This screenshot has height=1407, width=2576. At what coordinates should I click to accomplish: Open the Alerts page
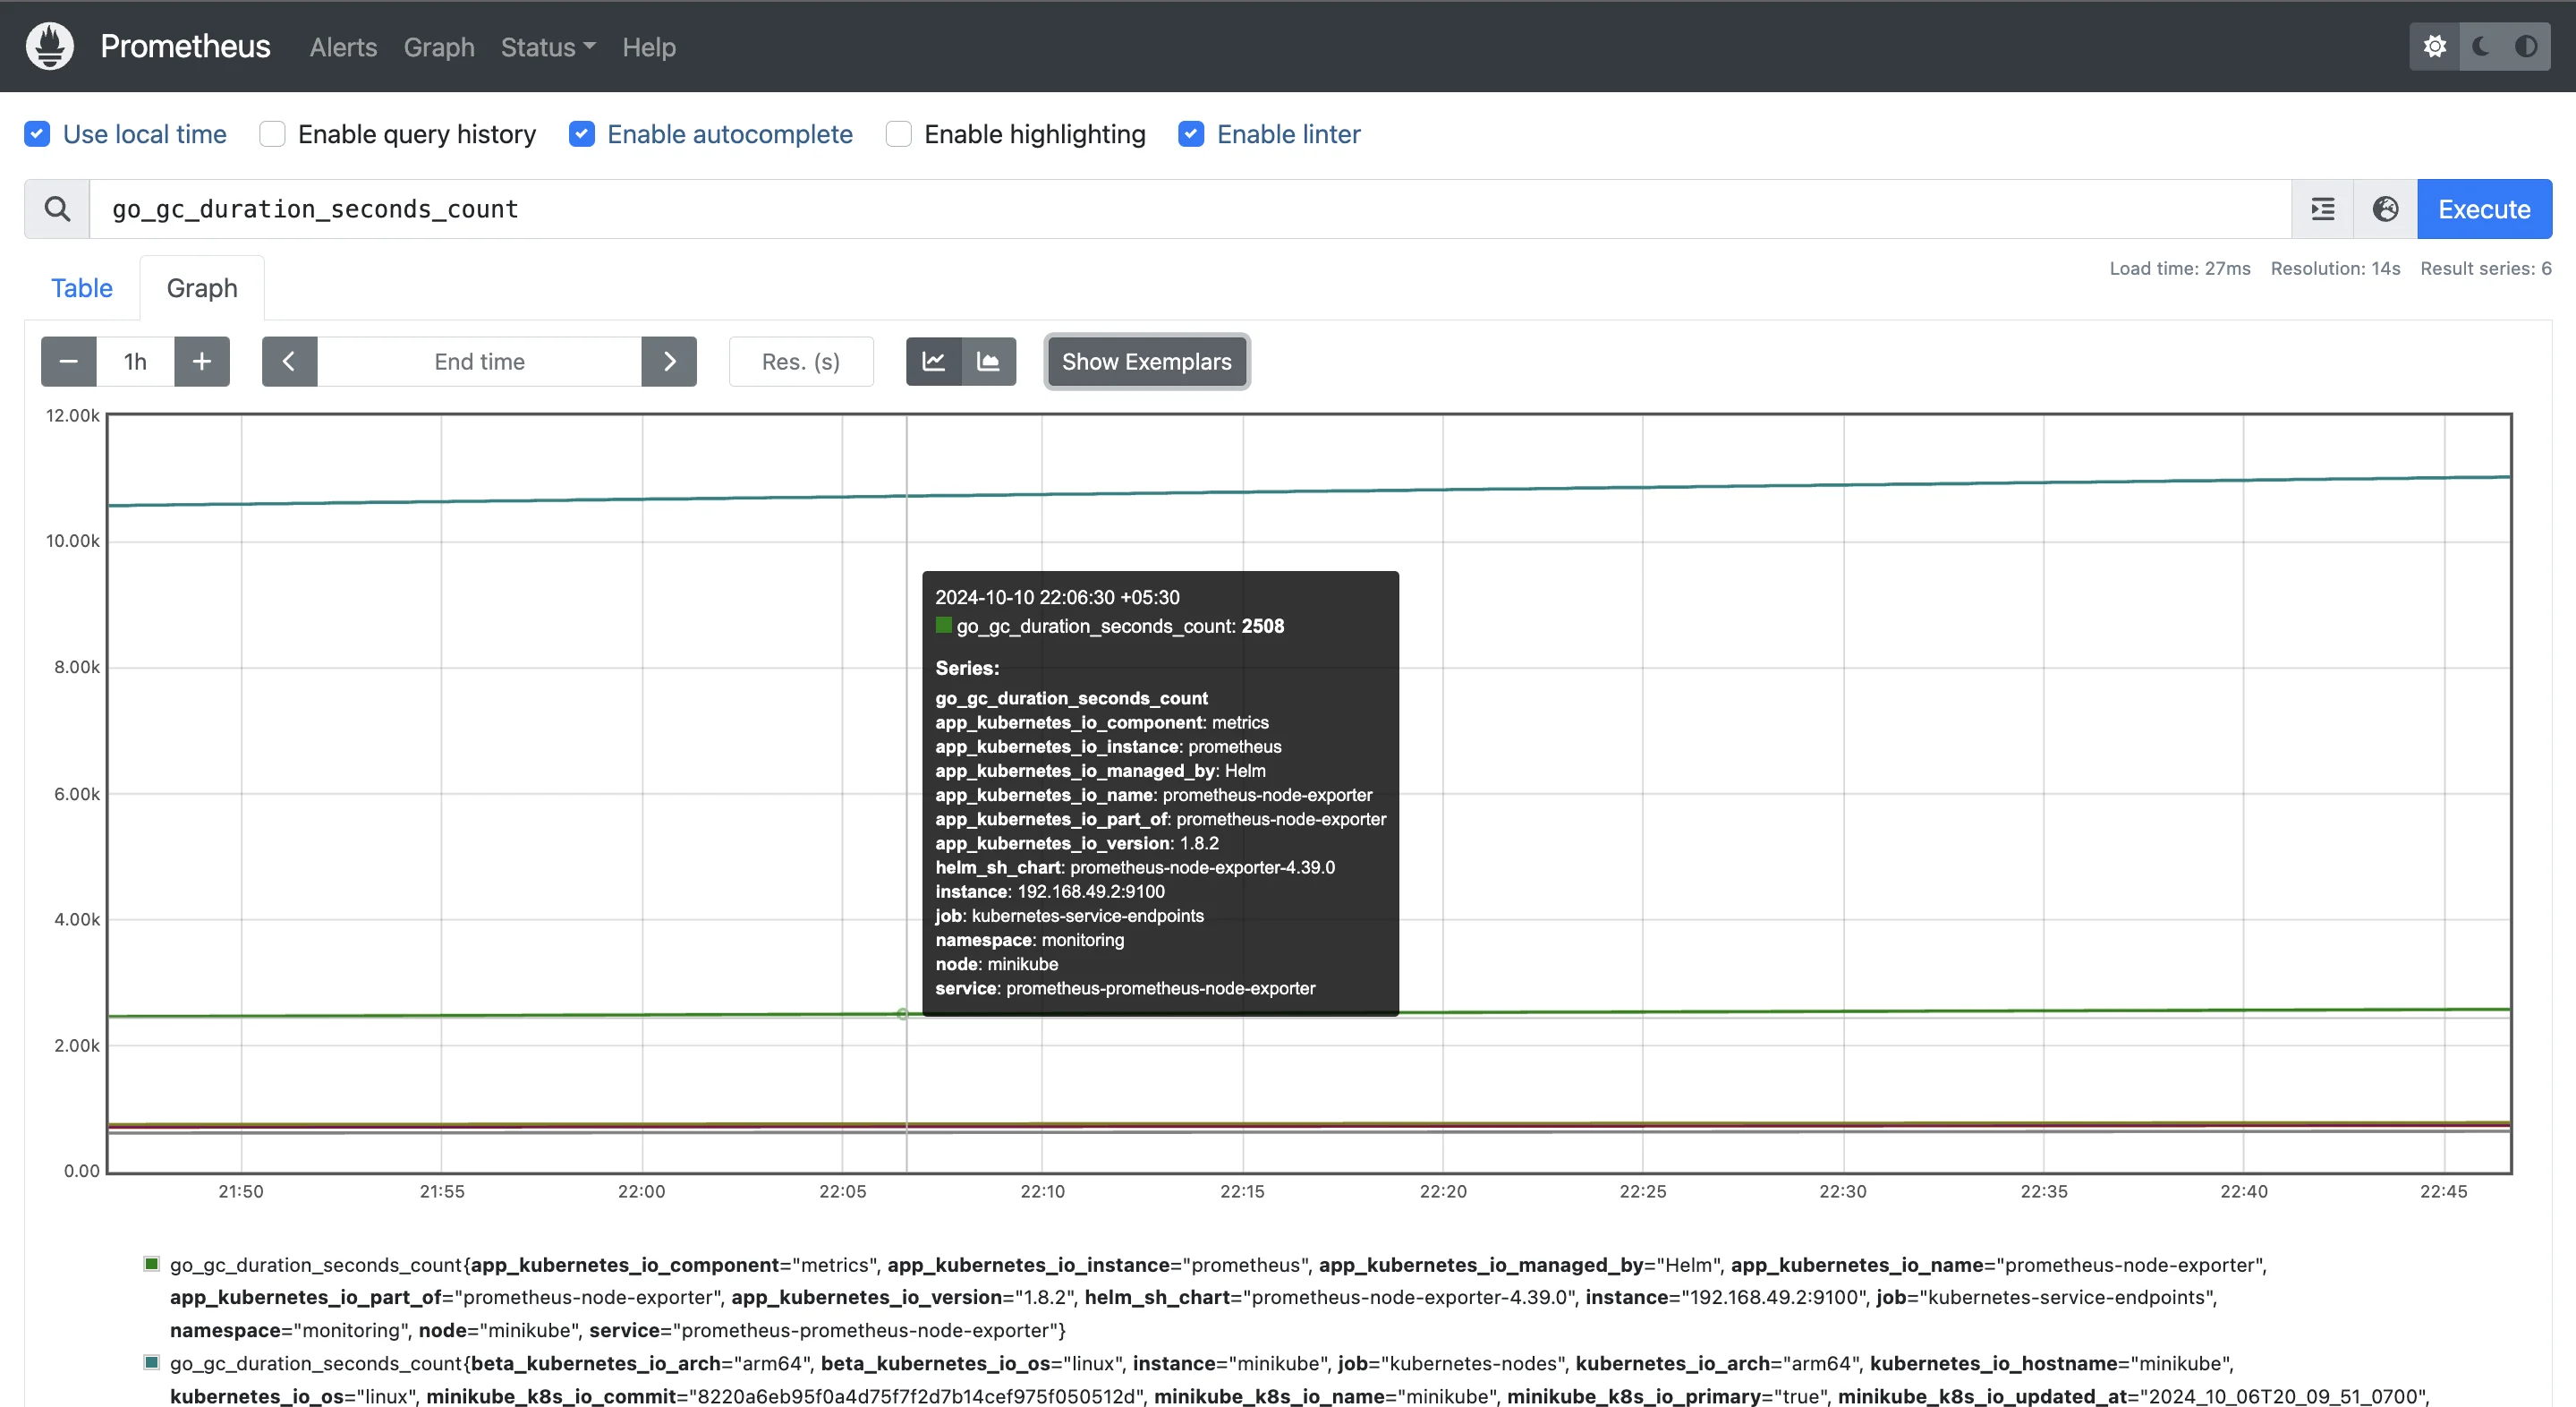click(x=343, y=47)
